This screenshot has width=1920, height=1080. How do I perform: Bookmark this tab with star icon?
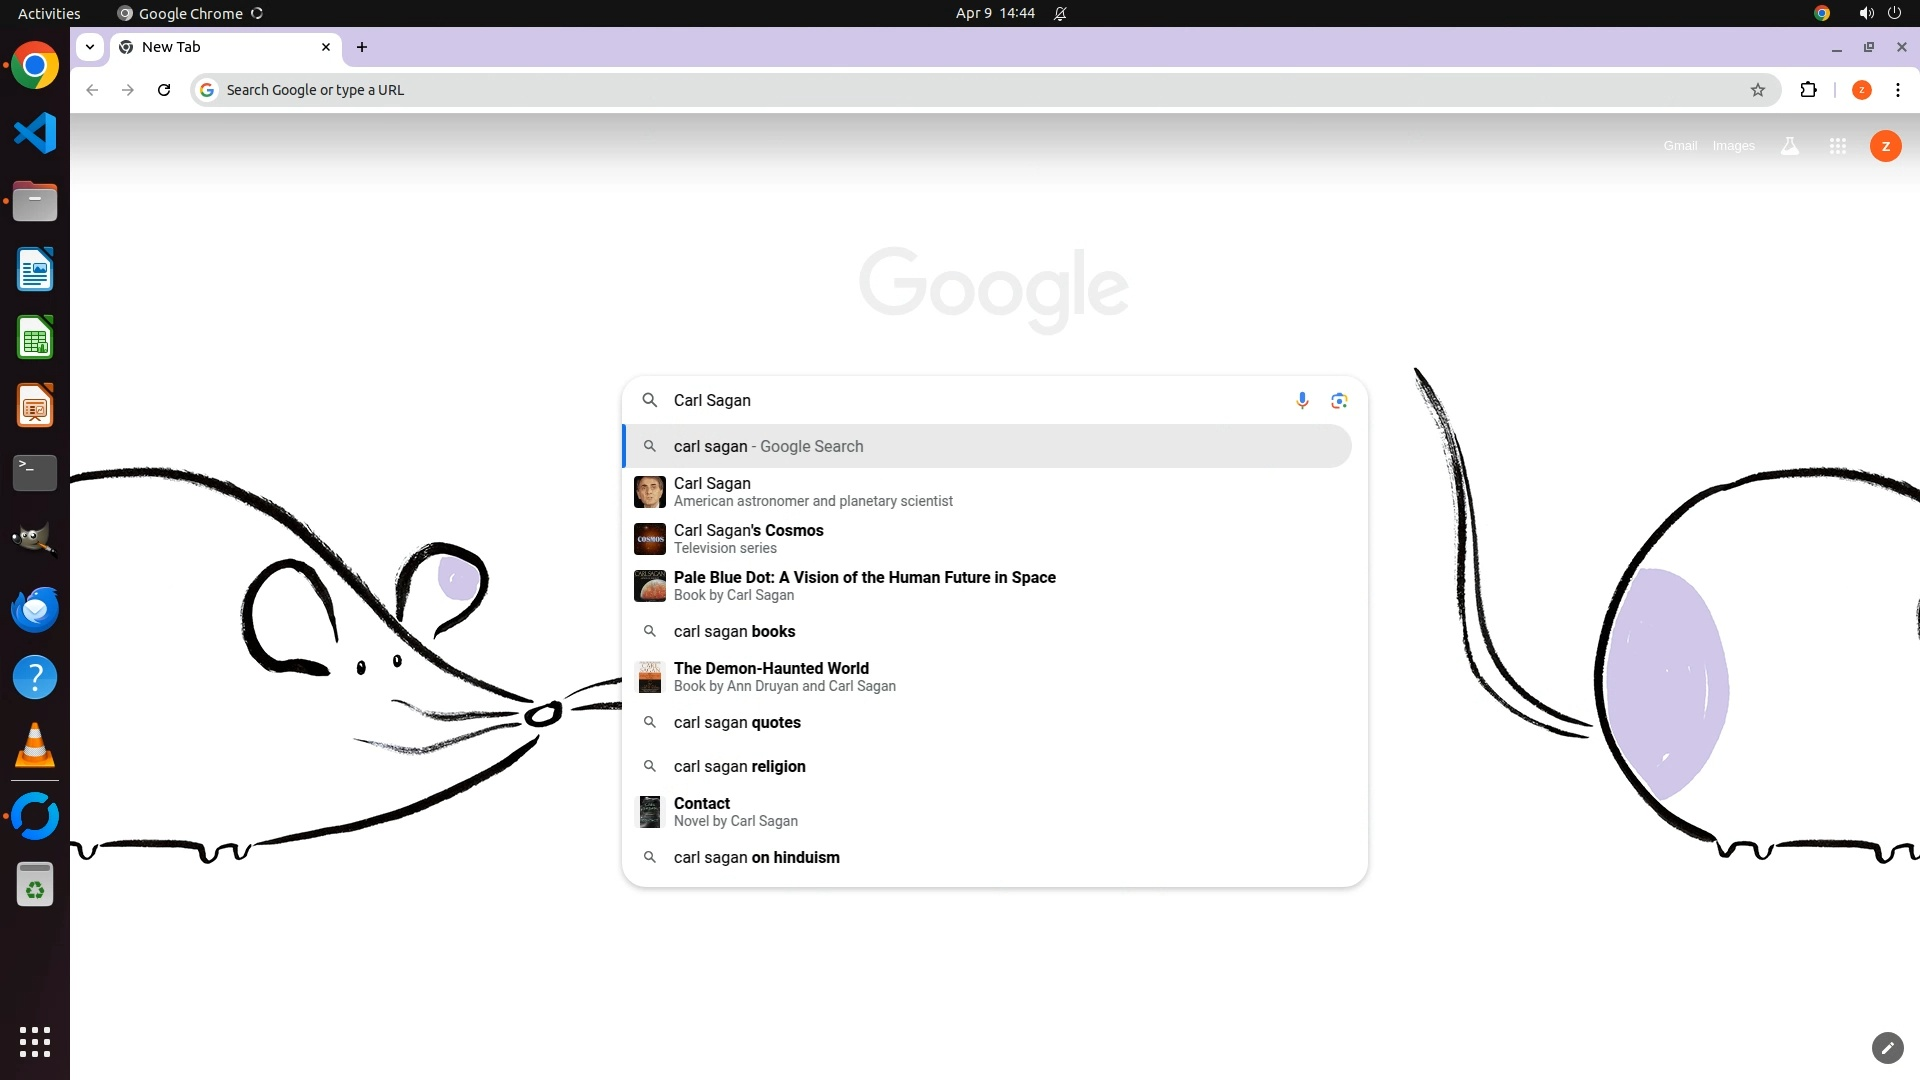(x=1758, y=90)
